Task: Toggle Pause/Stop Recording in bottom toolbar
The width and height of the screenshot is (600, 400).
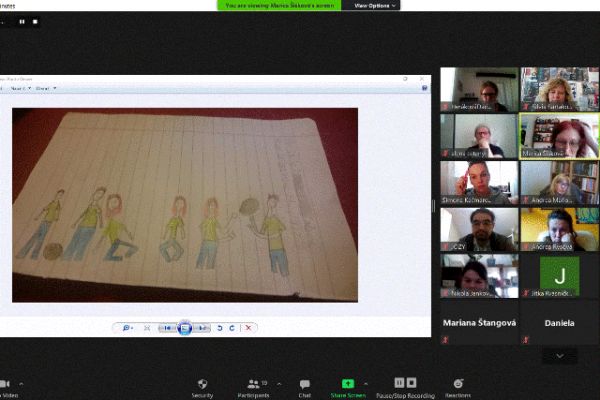Action: 405,384
